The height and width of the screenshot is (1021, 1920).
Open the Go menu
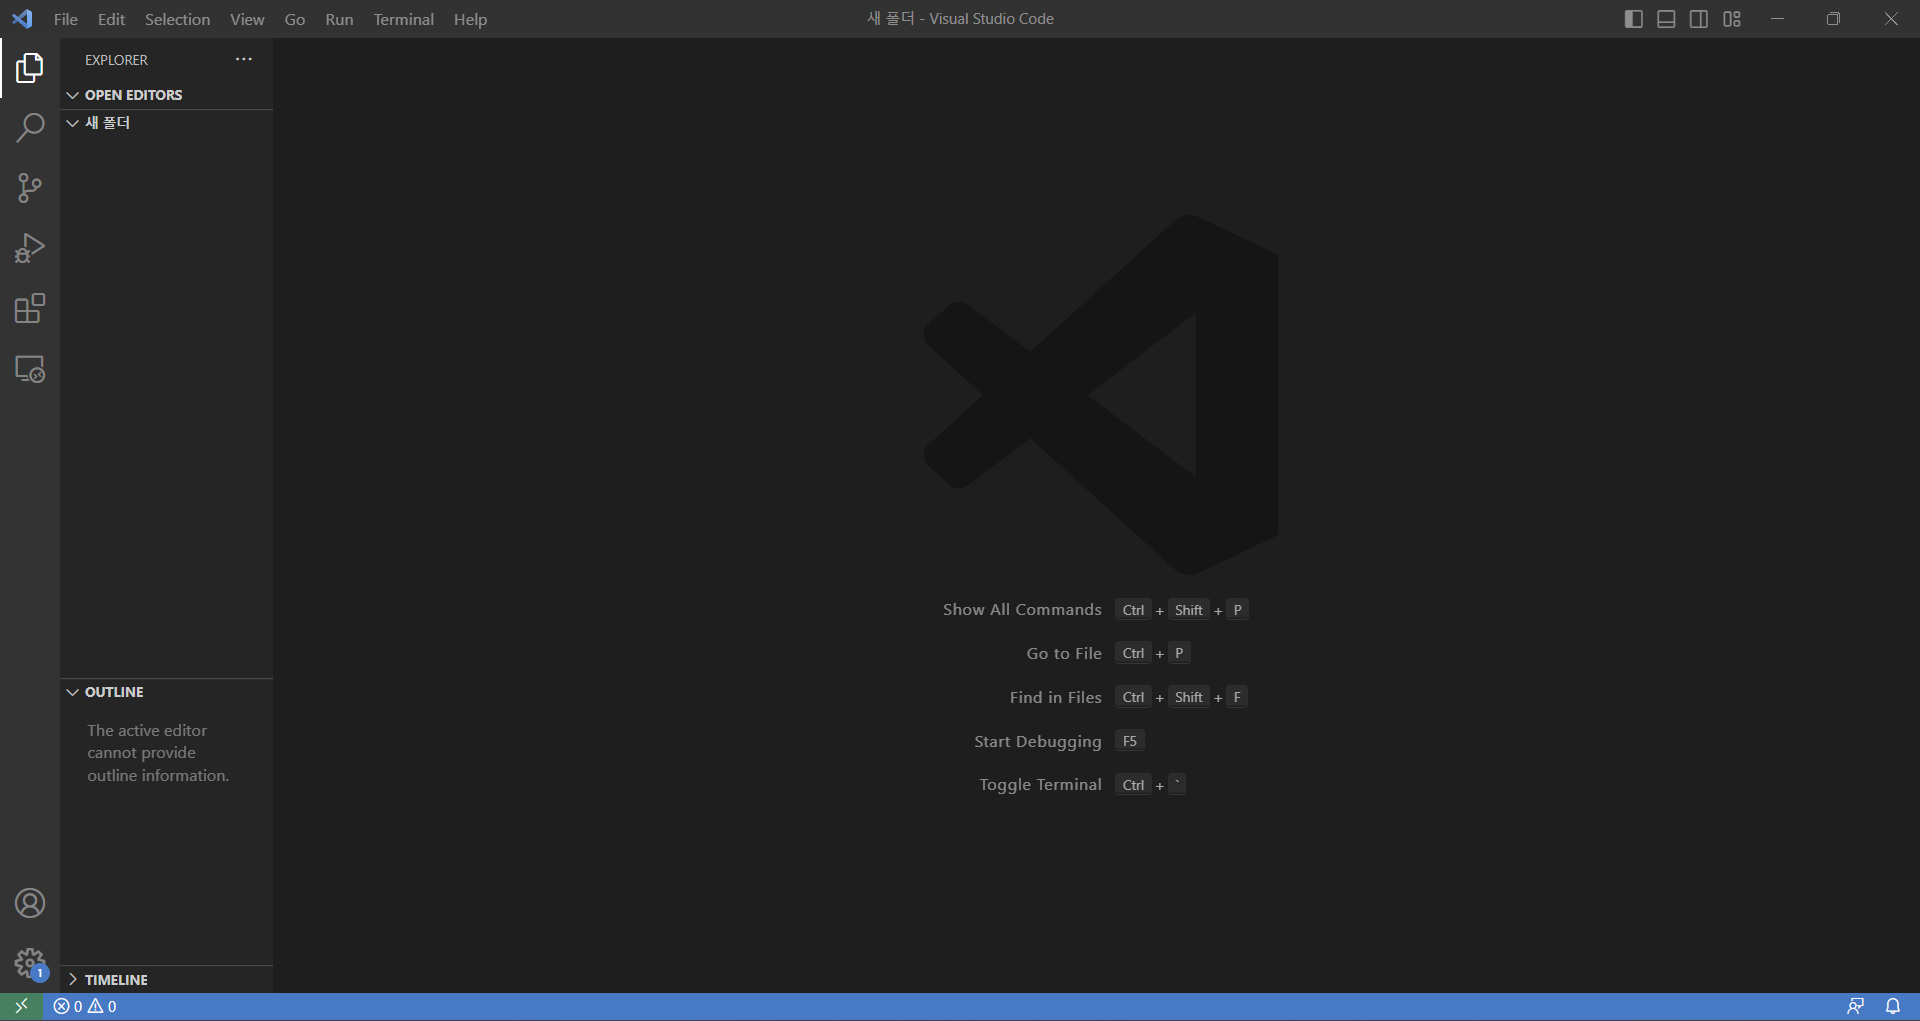[x=295, y=19]
